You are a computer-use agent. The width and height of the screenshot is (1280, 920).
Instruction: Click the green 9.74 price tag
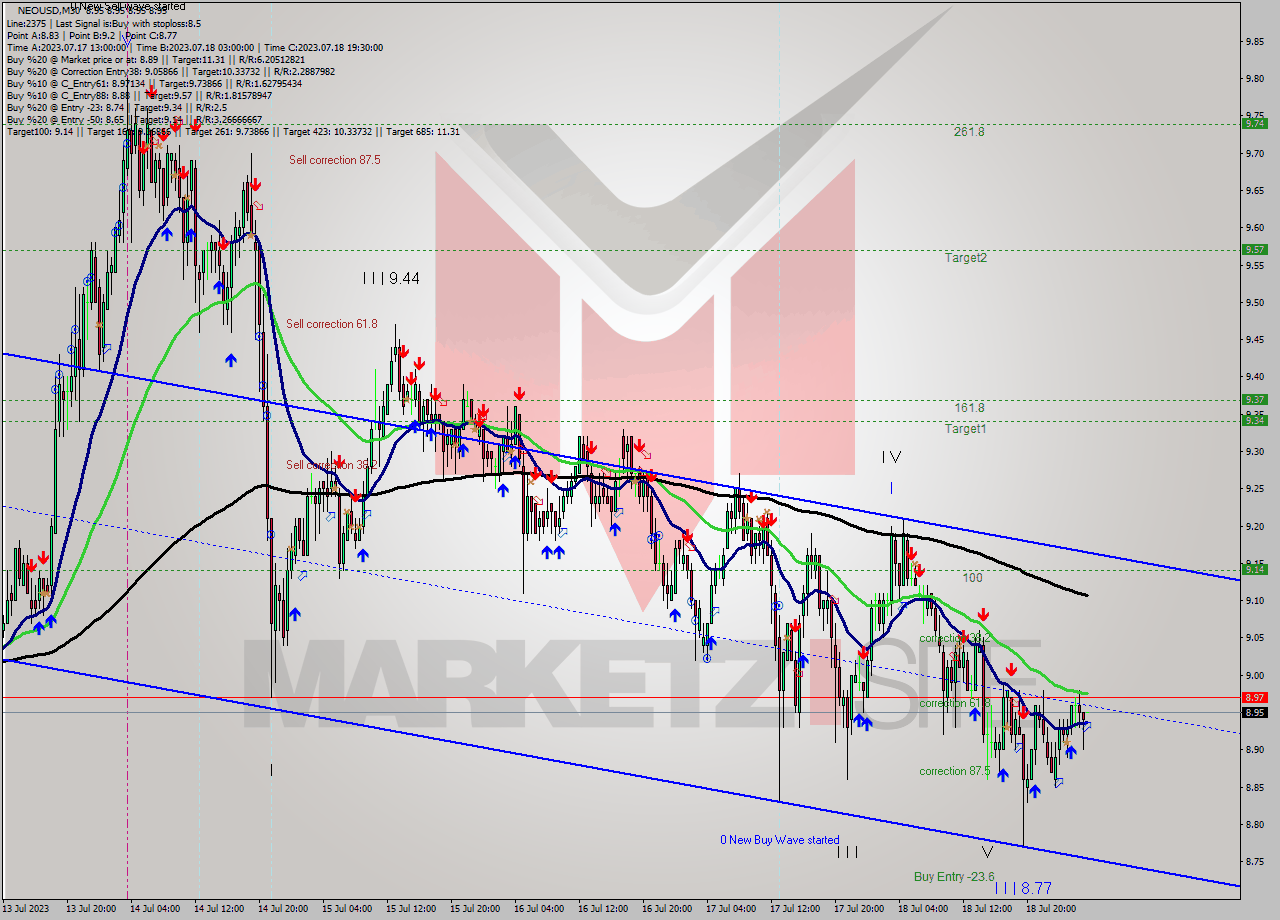pos(1254,124)
